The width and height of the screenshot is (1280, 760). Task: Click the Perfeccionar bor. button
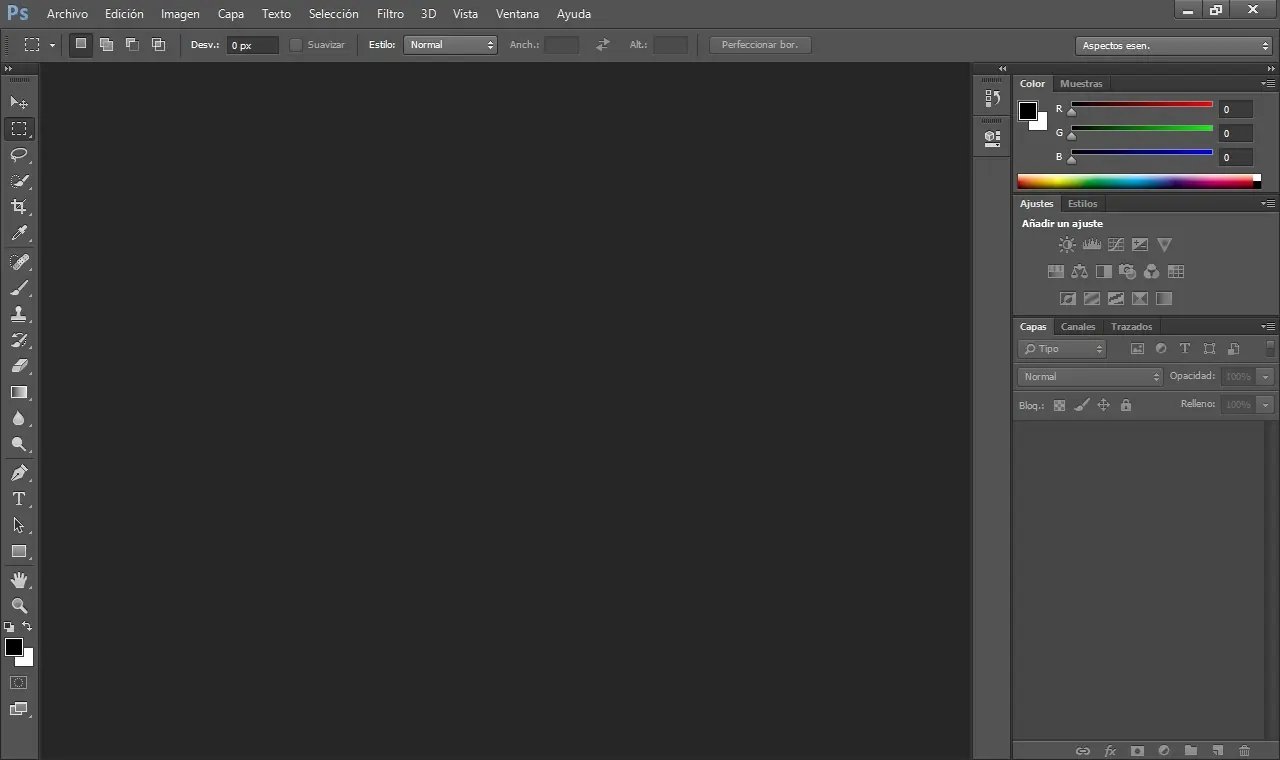click(x=760, y=44)
